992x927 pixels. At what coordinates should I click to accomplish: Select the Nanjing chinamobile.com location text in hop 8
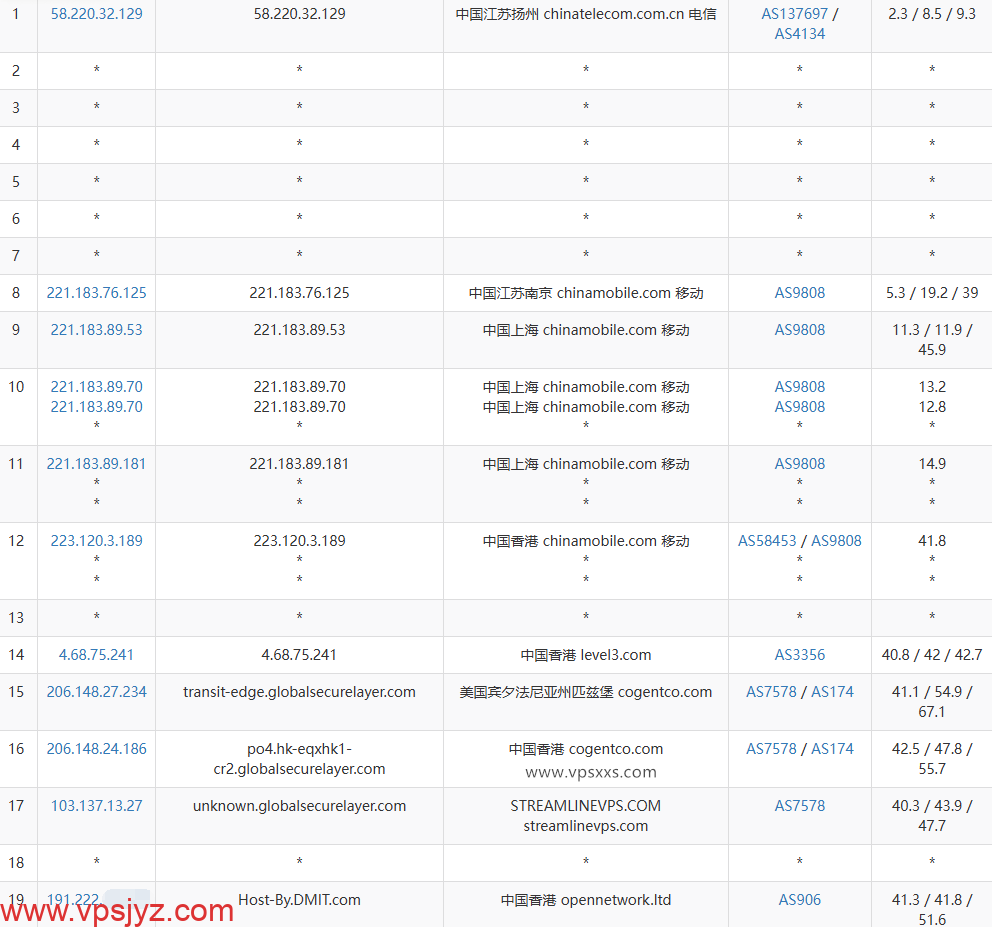pyautogui.click(x=586, y=293)
